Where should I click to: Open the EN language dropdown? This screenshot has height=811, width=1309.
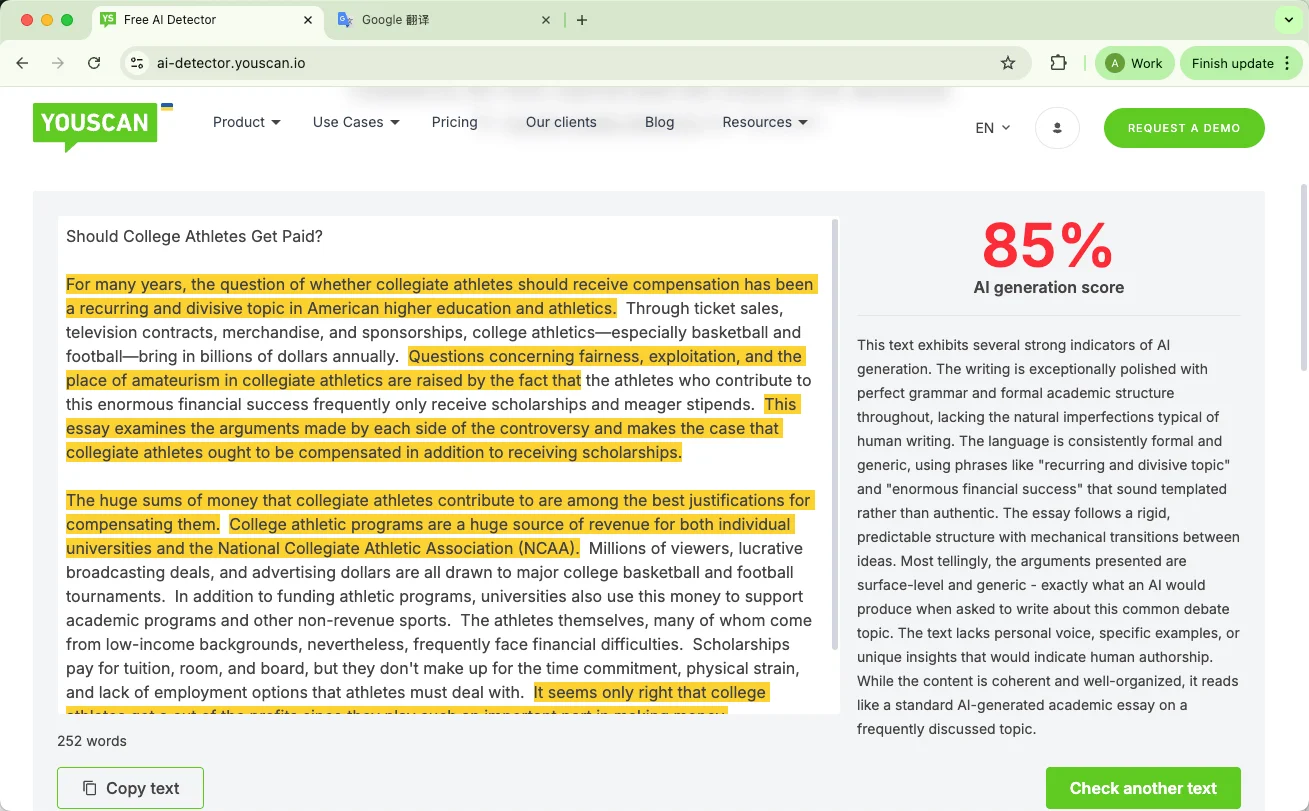click(991, 128)
